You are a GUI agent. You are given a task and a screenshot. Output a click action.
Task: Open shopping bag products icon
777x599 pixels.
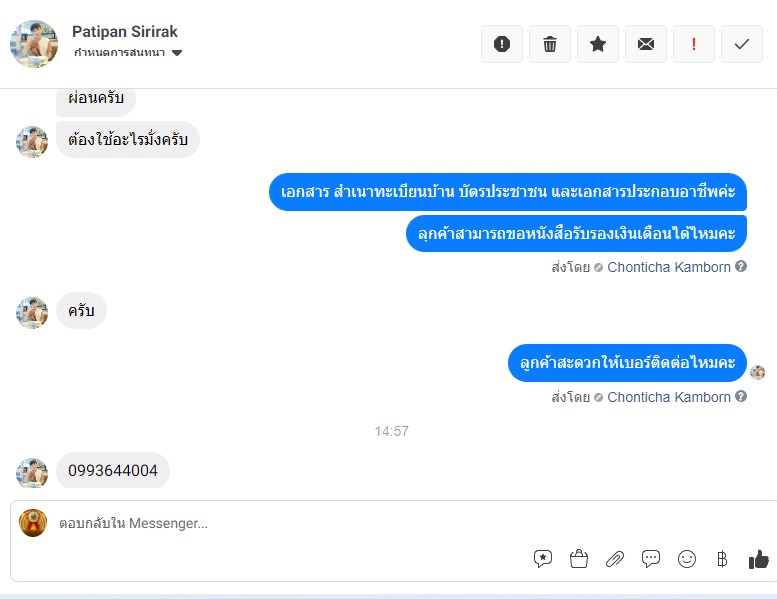click(x=579, y=559)
